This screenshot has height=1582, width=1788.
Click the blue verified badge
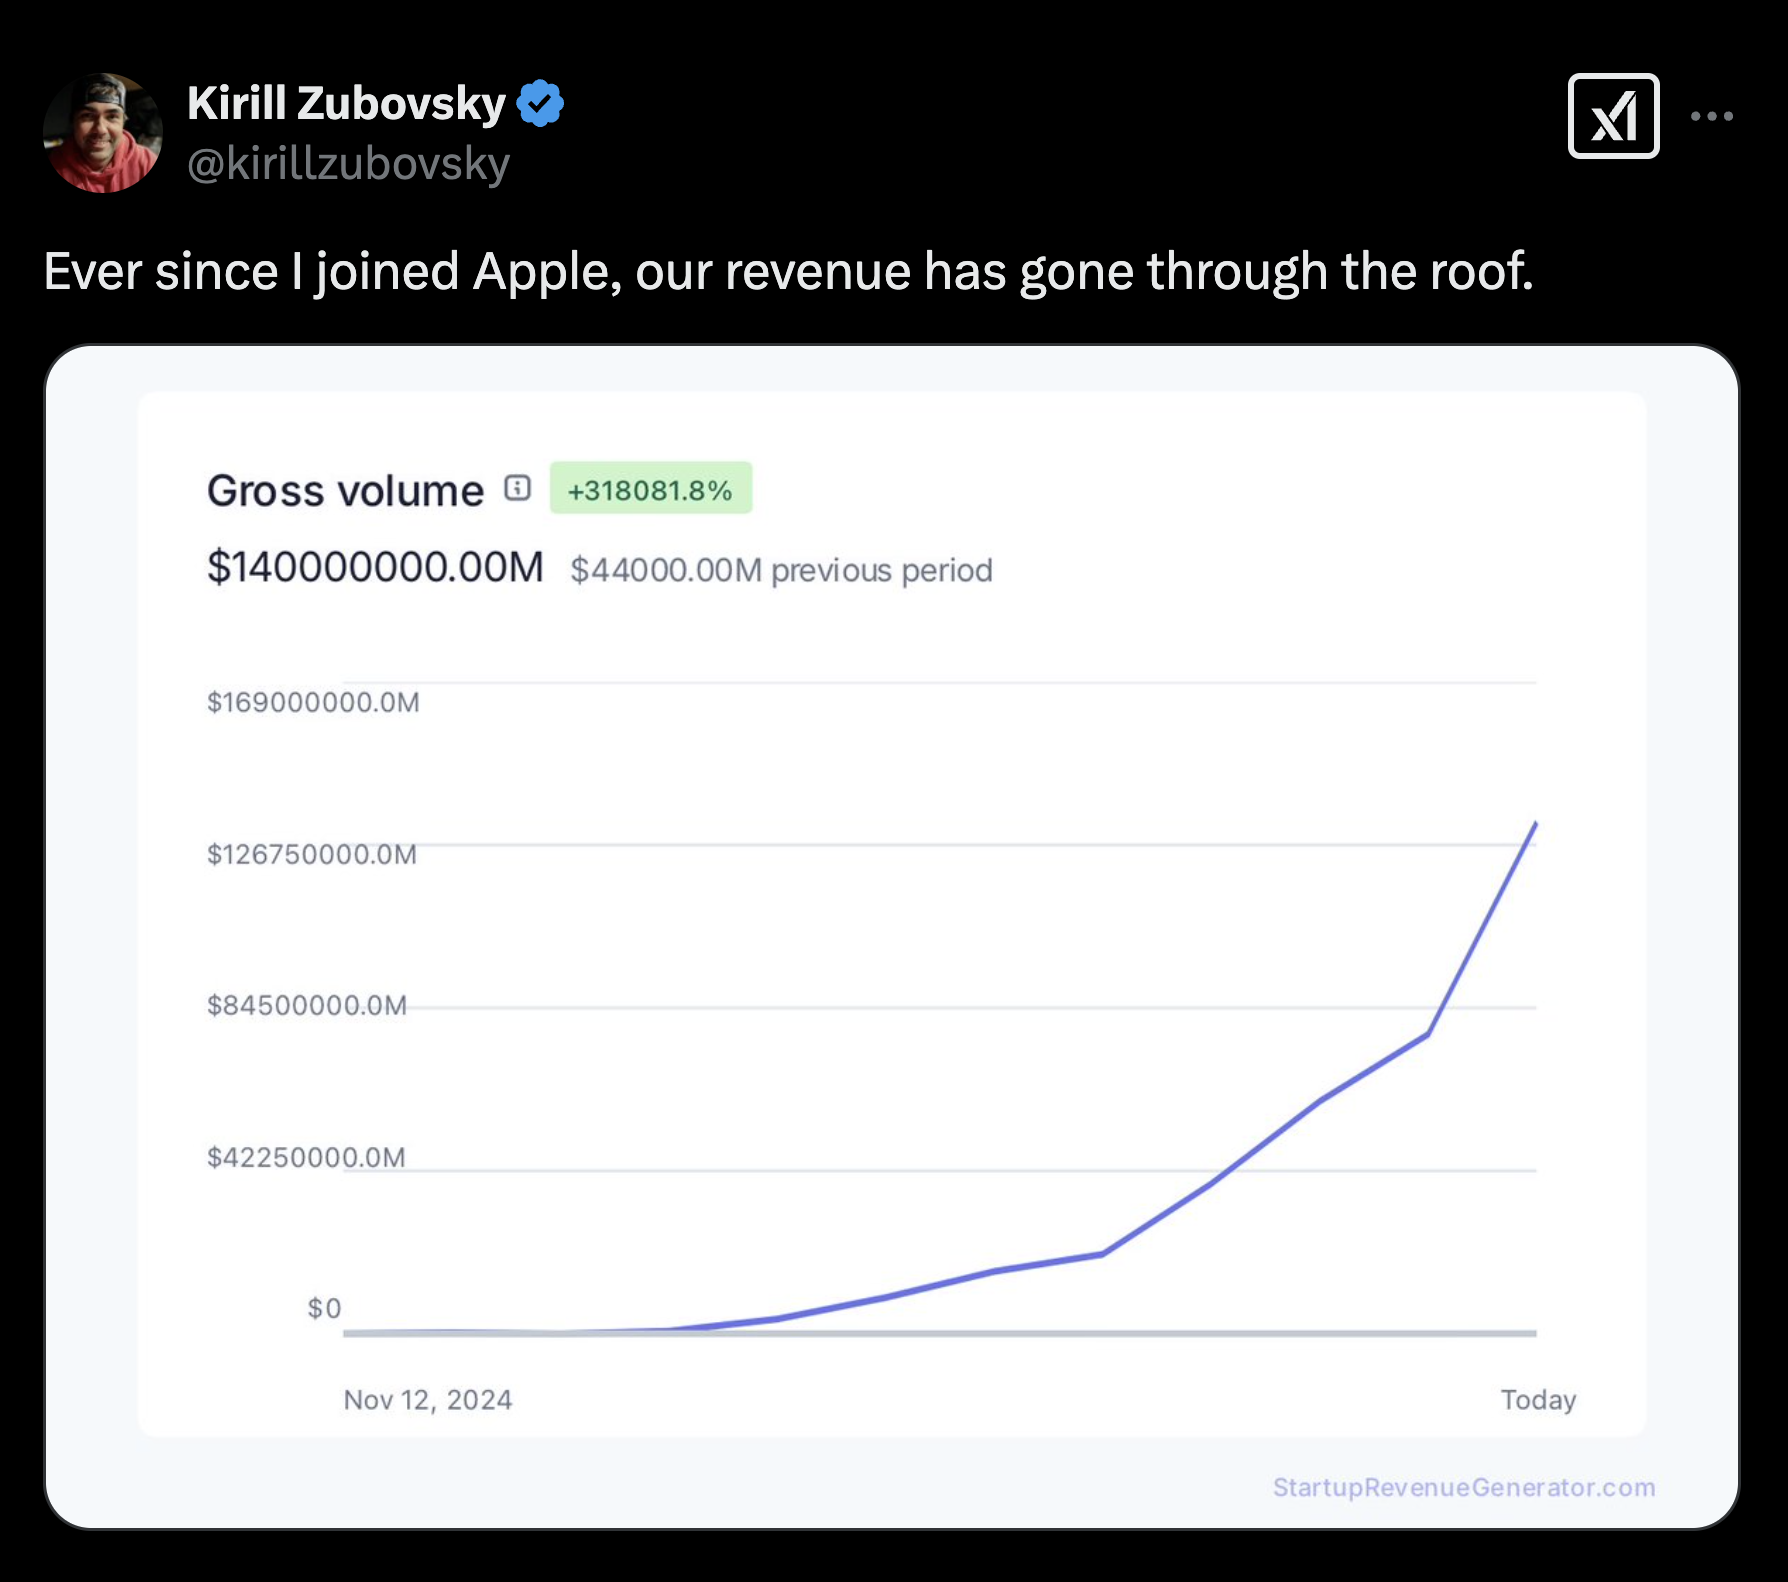coord(541,104)
